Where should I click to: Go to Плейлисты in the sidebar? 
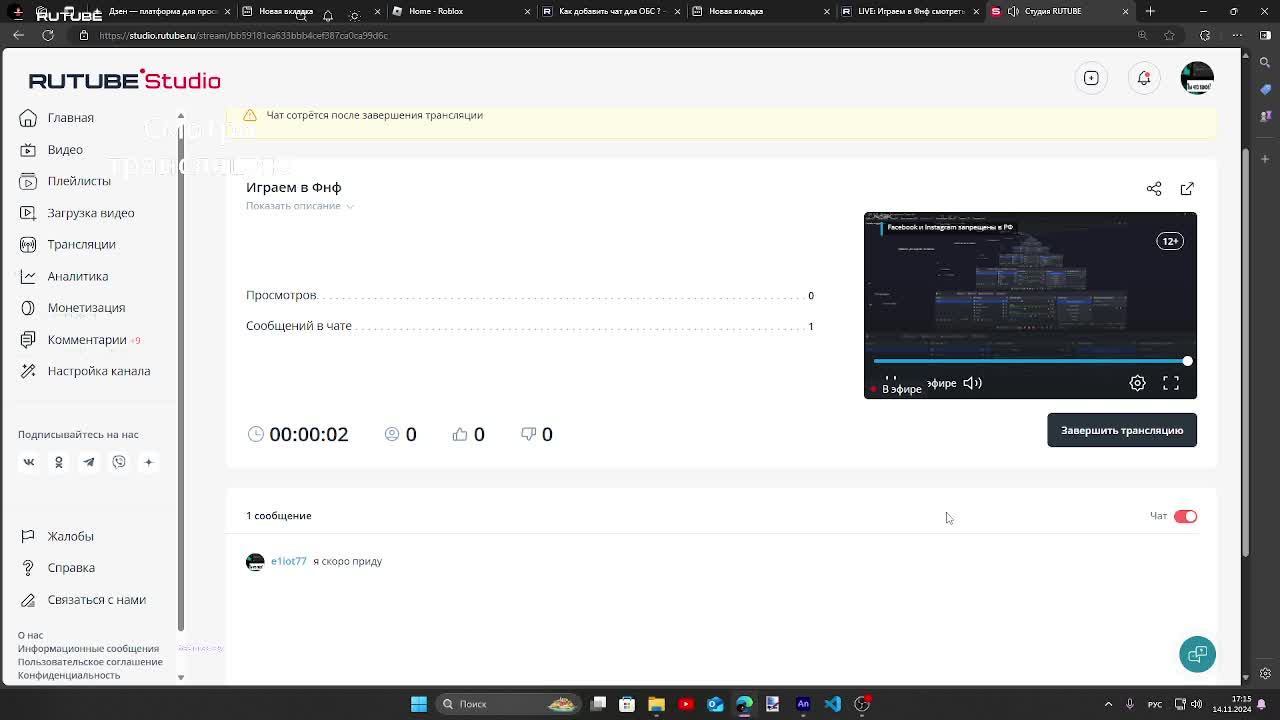(79, 181)
